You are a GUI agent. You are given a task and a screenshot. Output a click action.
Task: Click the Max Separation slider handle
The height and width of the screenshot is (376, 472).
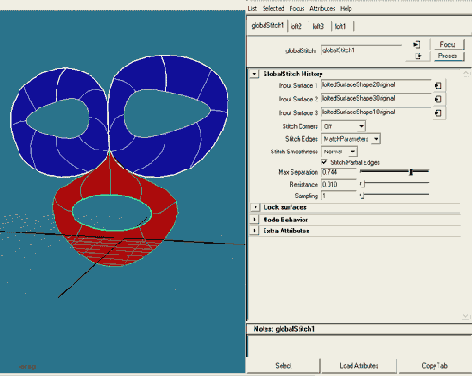(411, 172)
